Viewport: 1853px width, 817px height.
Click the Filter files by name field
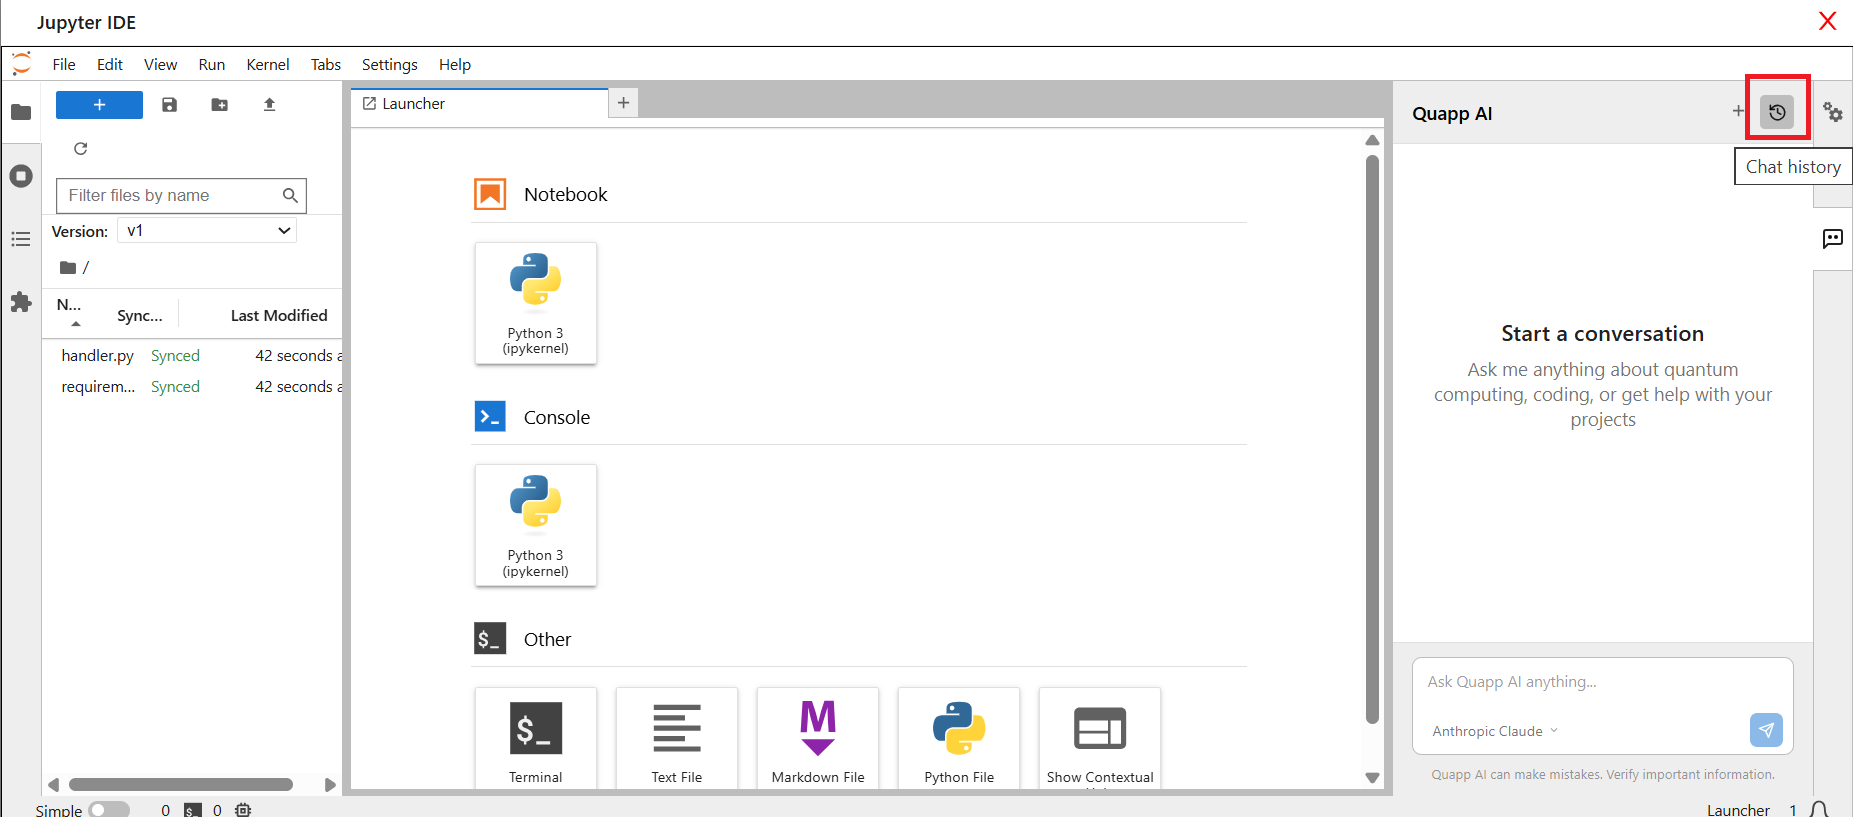[x=172, y=196]
